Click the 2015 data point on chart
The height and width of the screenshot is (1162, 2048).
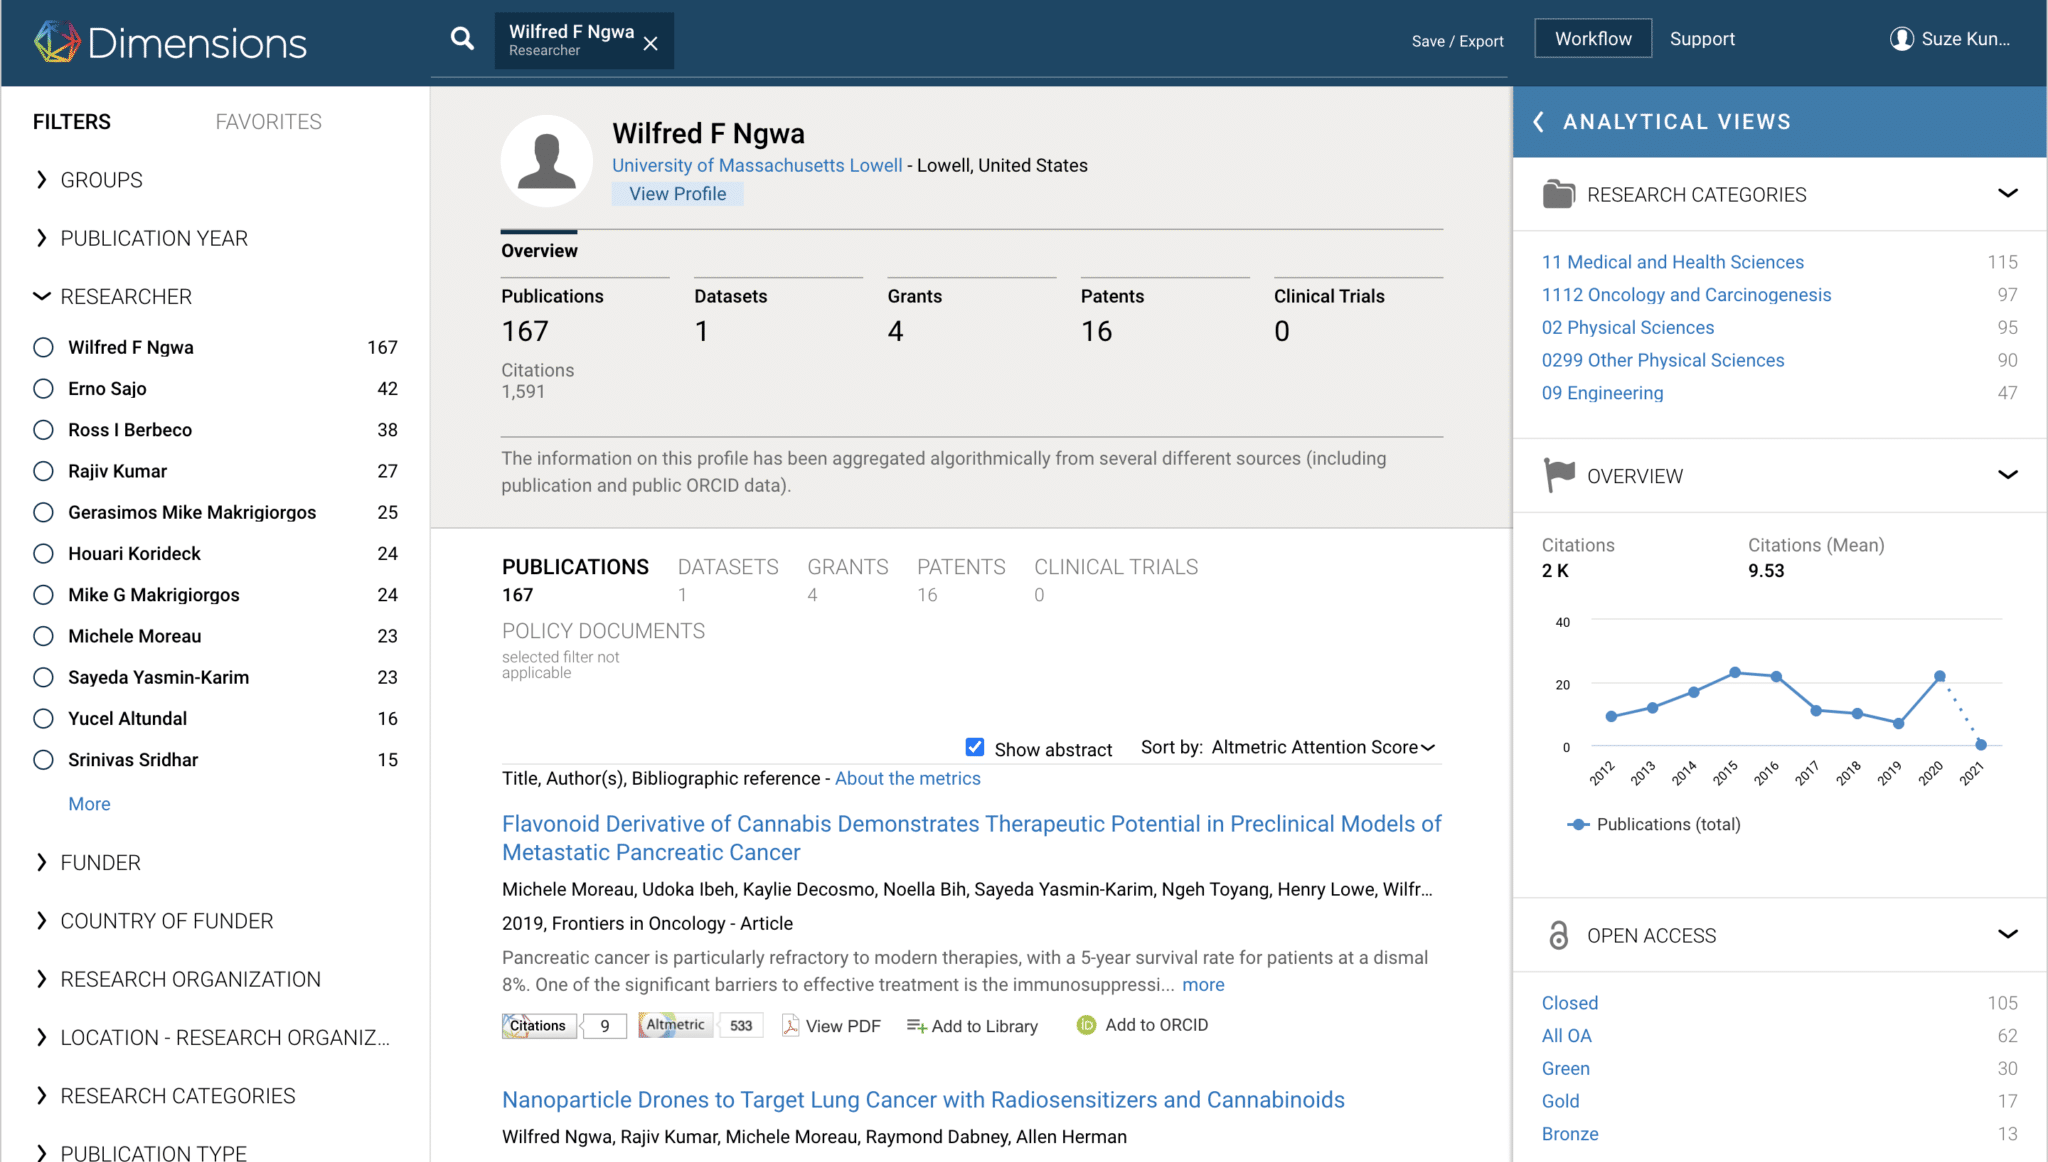tap(1735, 672)
